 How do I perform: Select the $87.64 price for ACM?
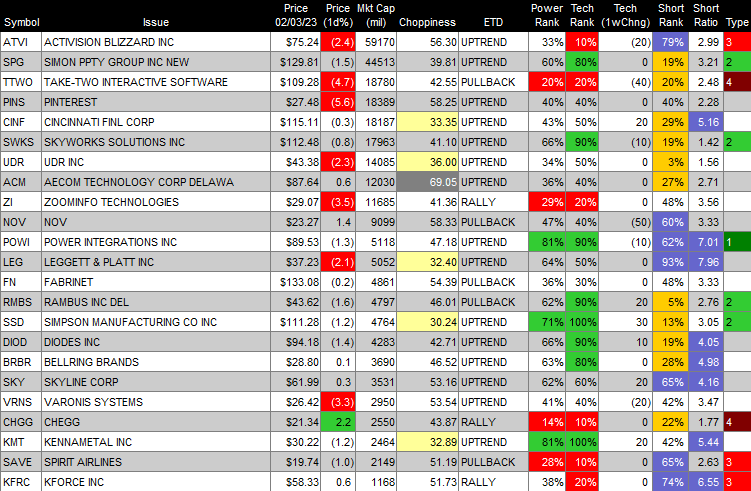pyautogui.click(x=295, y=183)
